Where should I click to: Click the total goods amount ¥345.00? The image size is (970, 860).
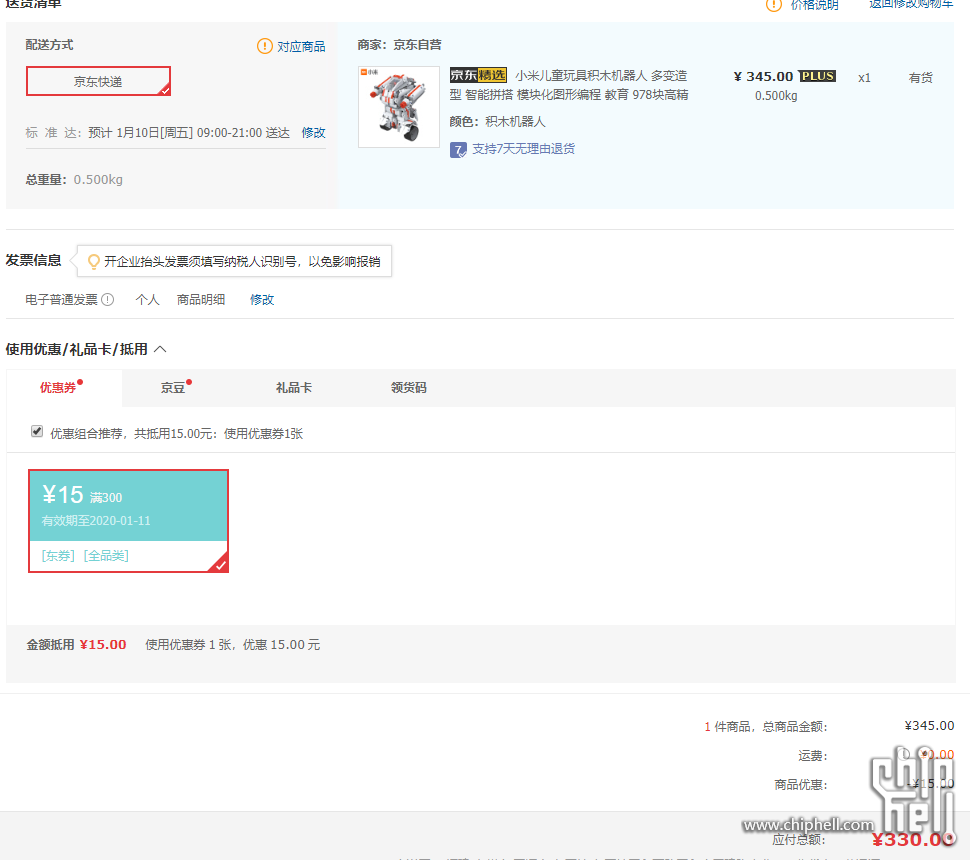pos(929,726)
